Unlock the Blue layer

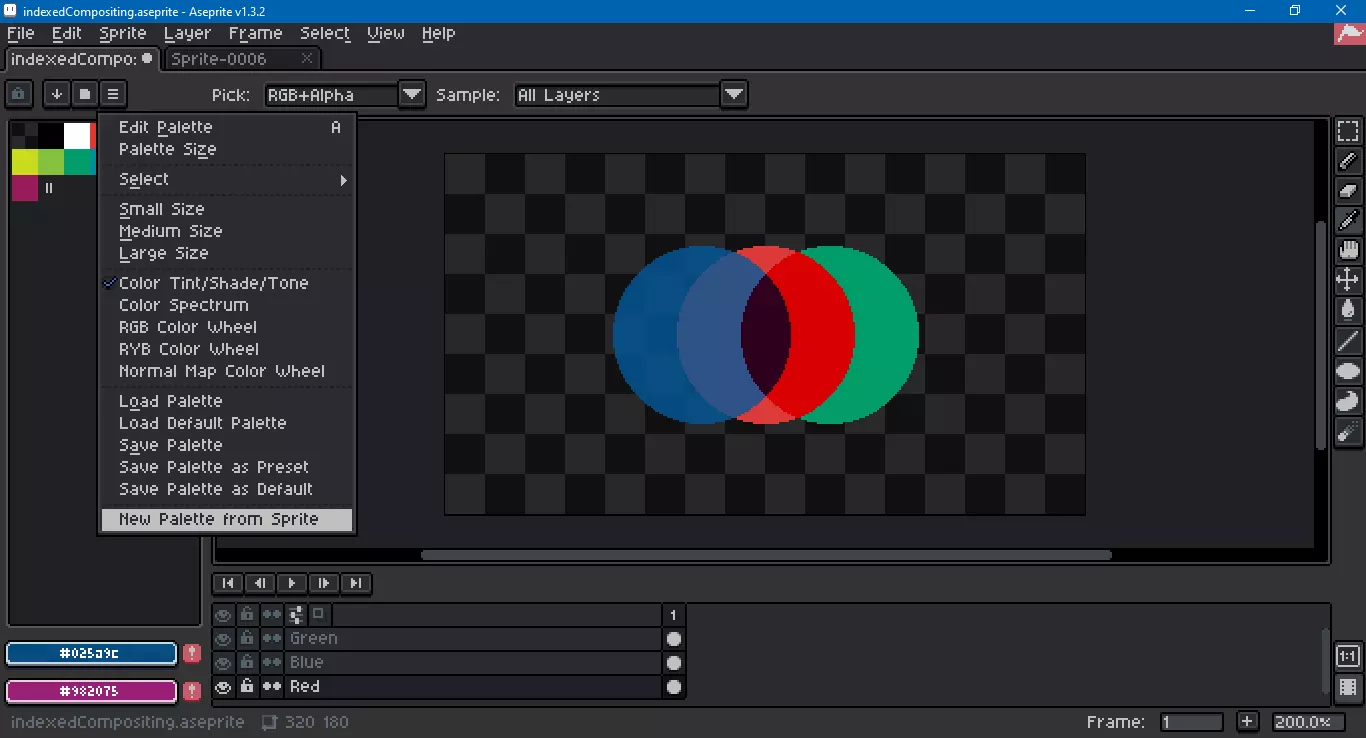click(247, 662)
